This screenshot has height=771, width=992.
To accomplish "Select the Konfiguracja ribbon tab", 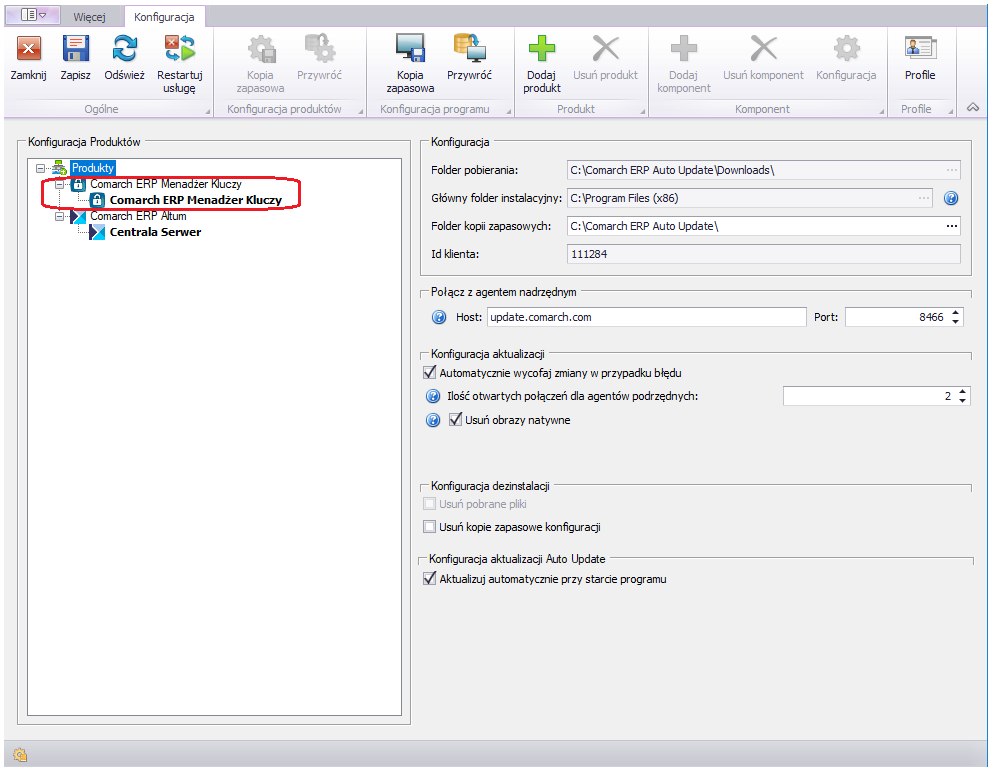I will point(164,17).
